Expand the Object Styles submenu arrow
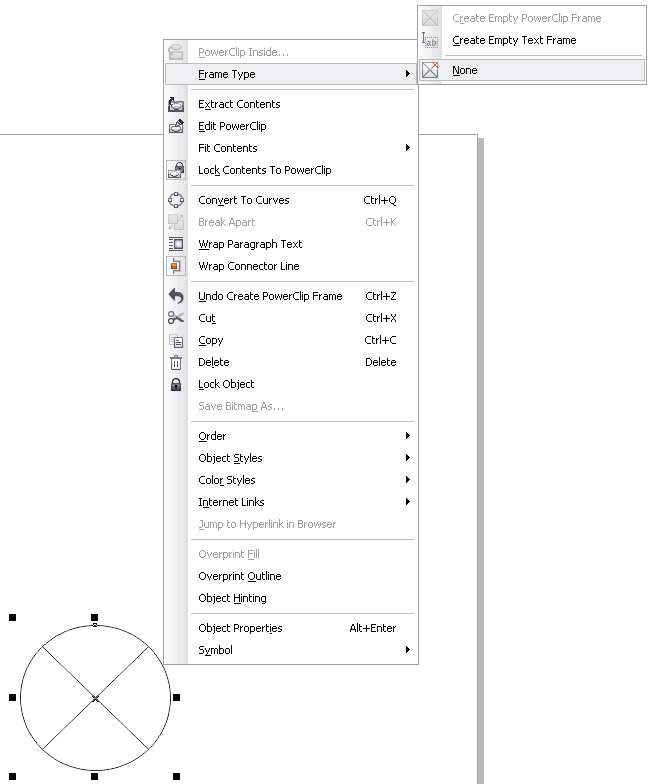 pyautogui.click(x=408, y=458)
